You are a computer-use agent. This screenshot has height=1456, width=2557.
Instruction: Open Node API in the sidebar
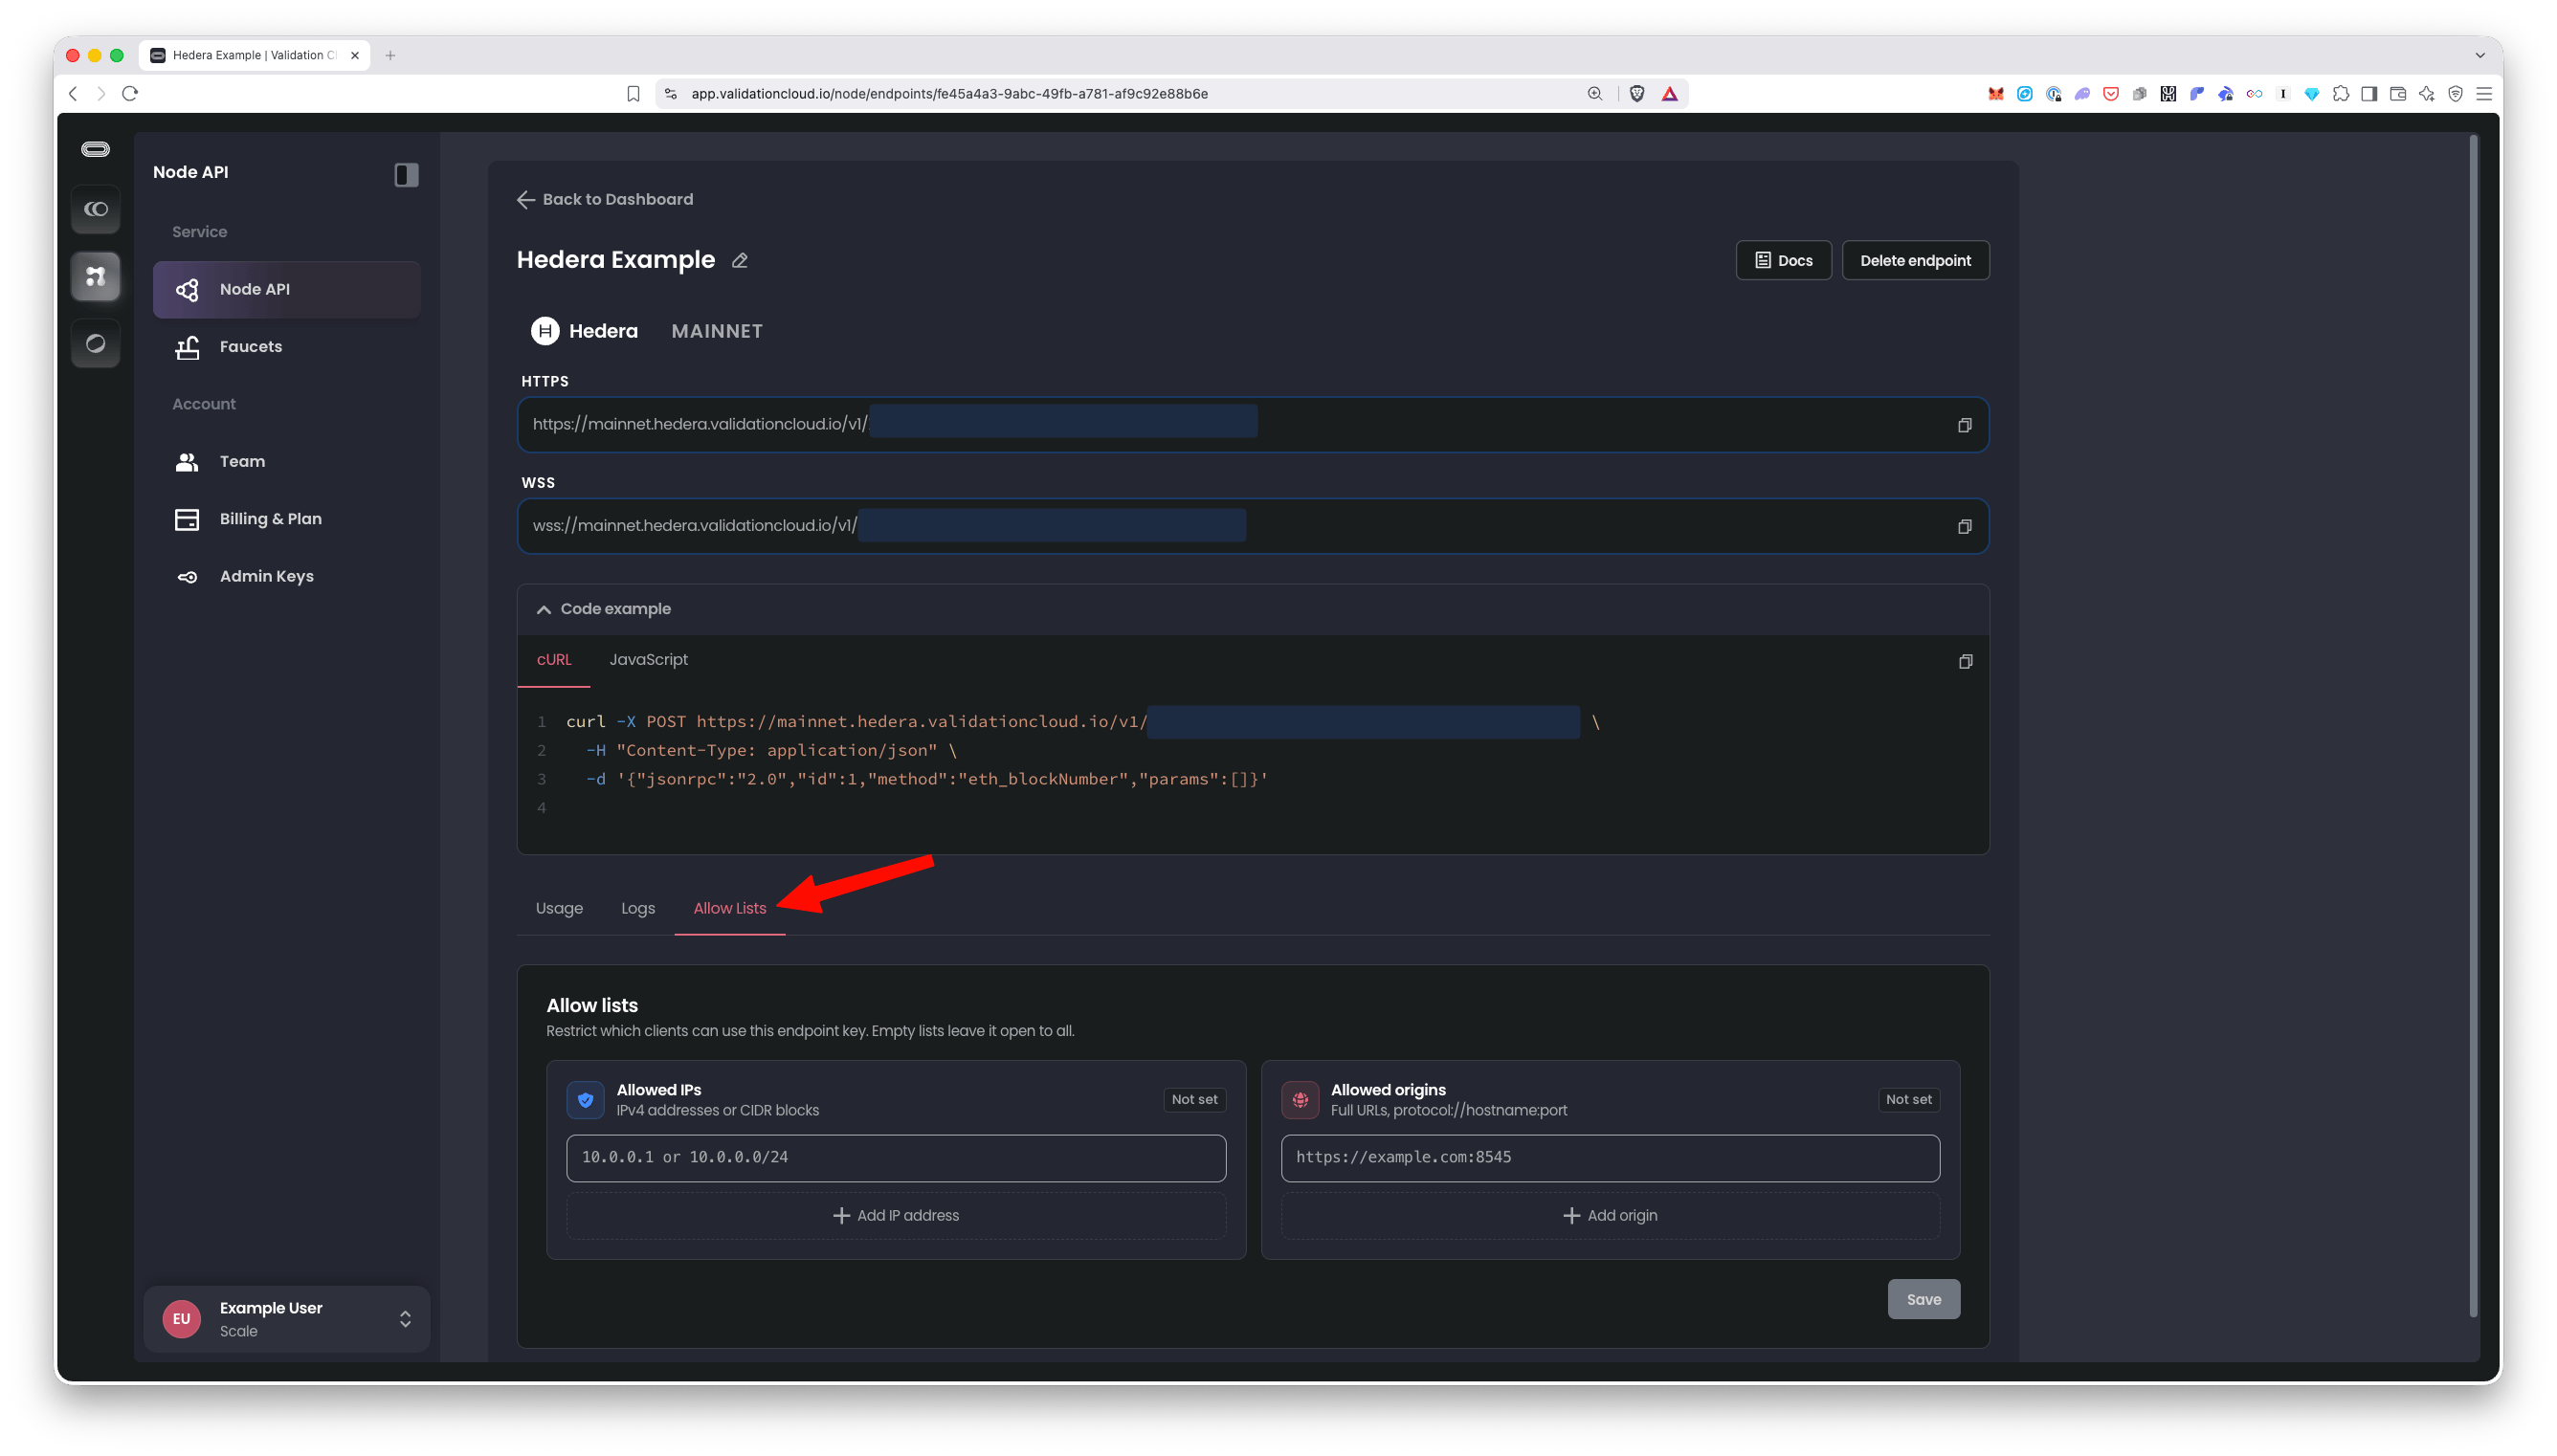point(287,289)
